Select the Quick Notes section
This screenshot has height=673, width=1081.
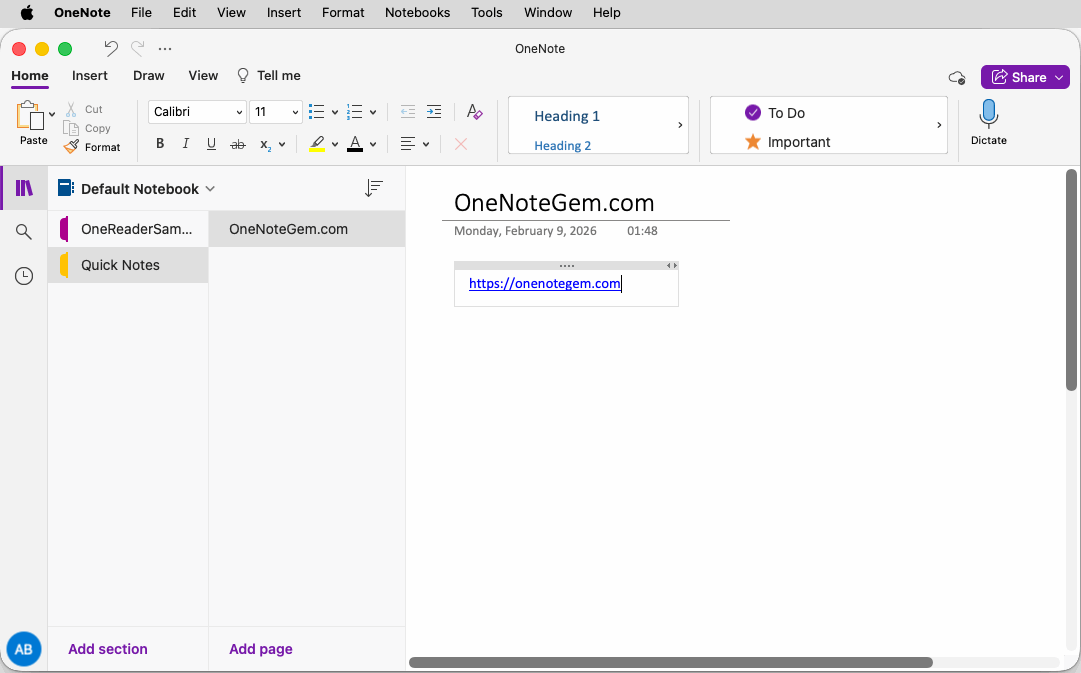120,265
